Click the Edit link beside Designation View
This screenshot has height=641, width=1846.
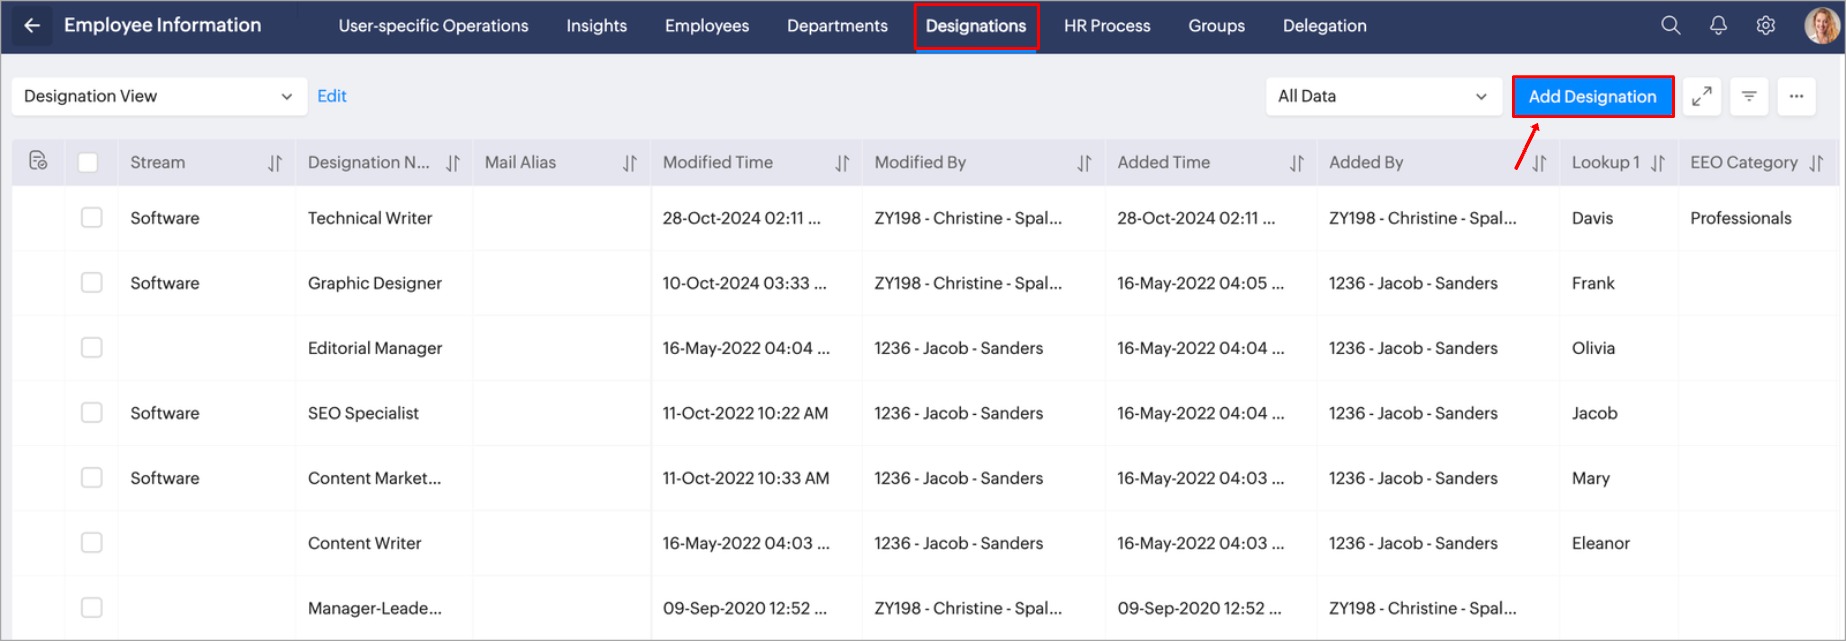tap(332, 96)
